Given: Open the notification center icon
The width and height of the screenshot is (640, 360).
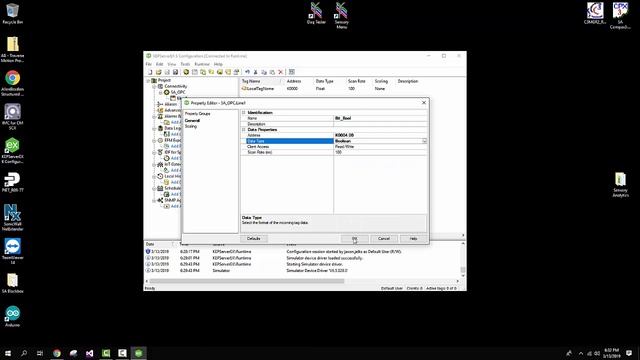Looking at the screenshot, I should 629,353.
